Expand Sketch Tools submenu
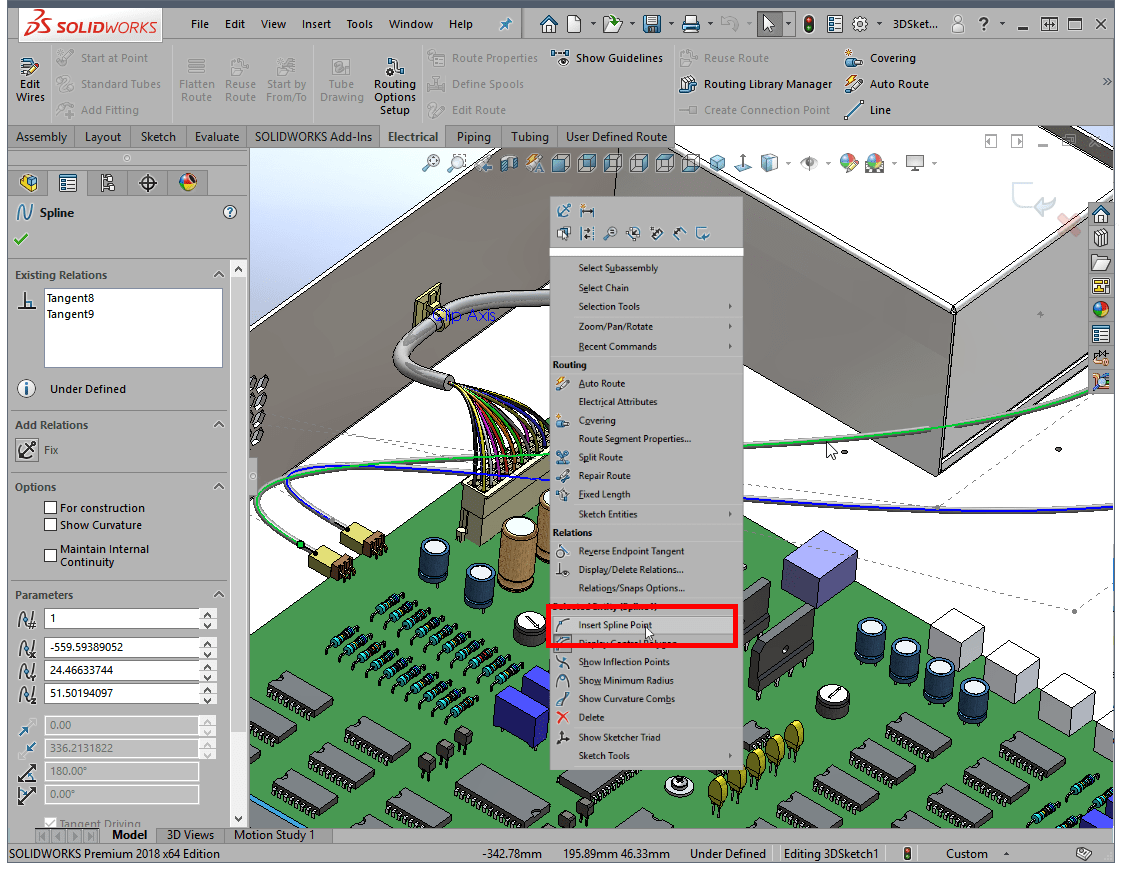 coord(647,756)
